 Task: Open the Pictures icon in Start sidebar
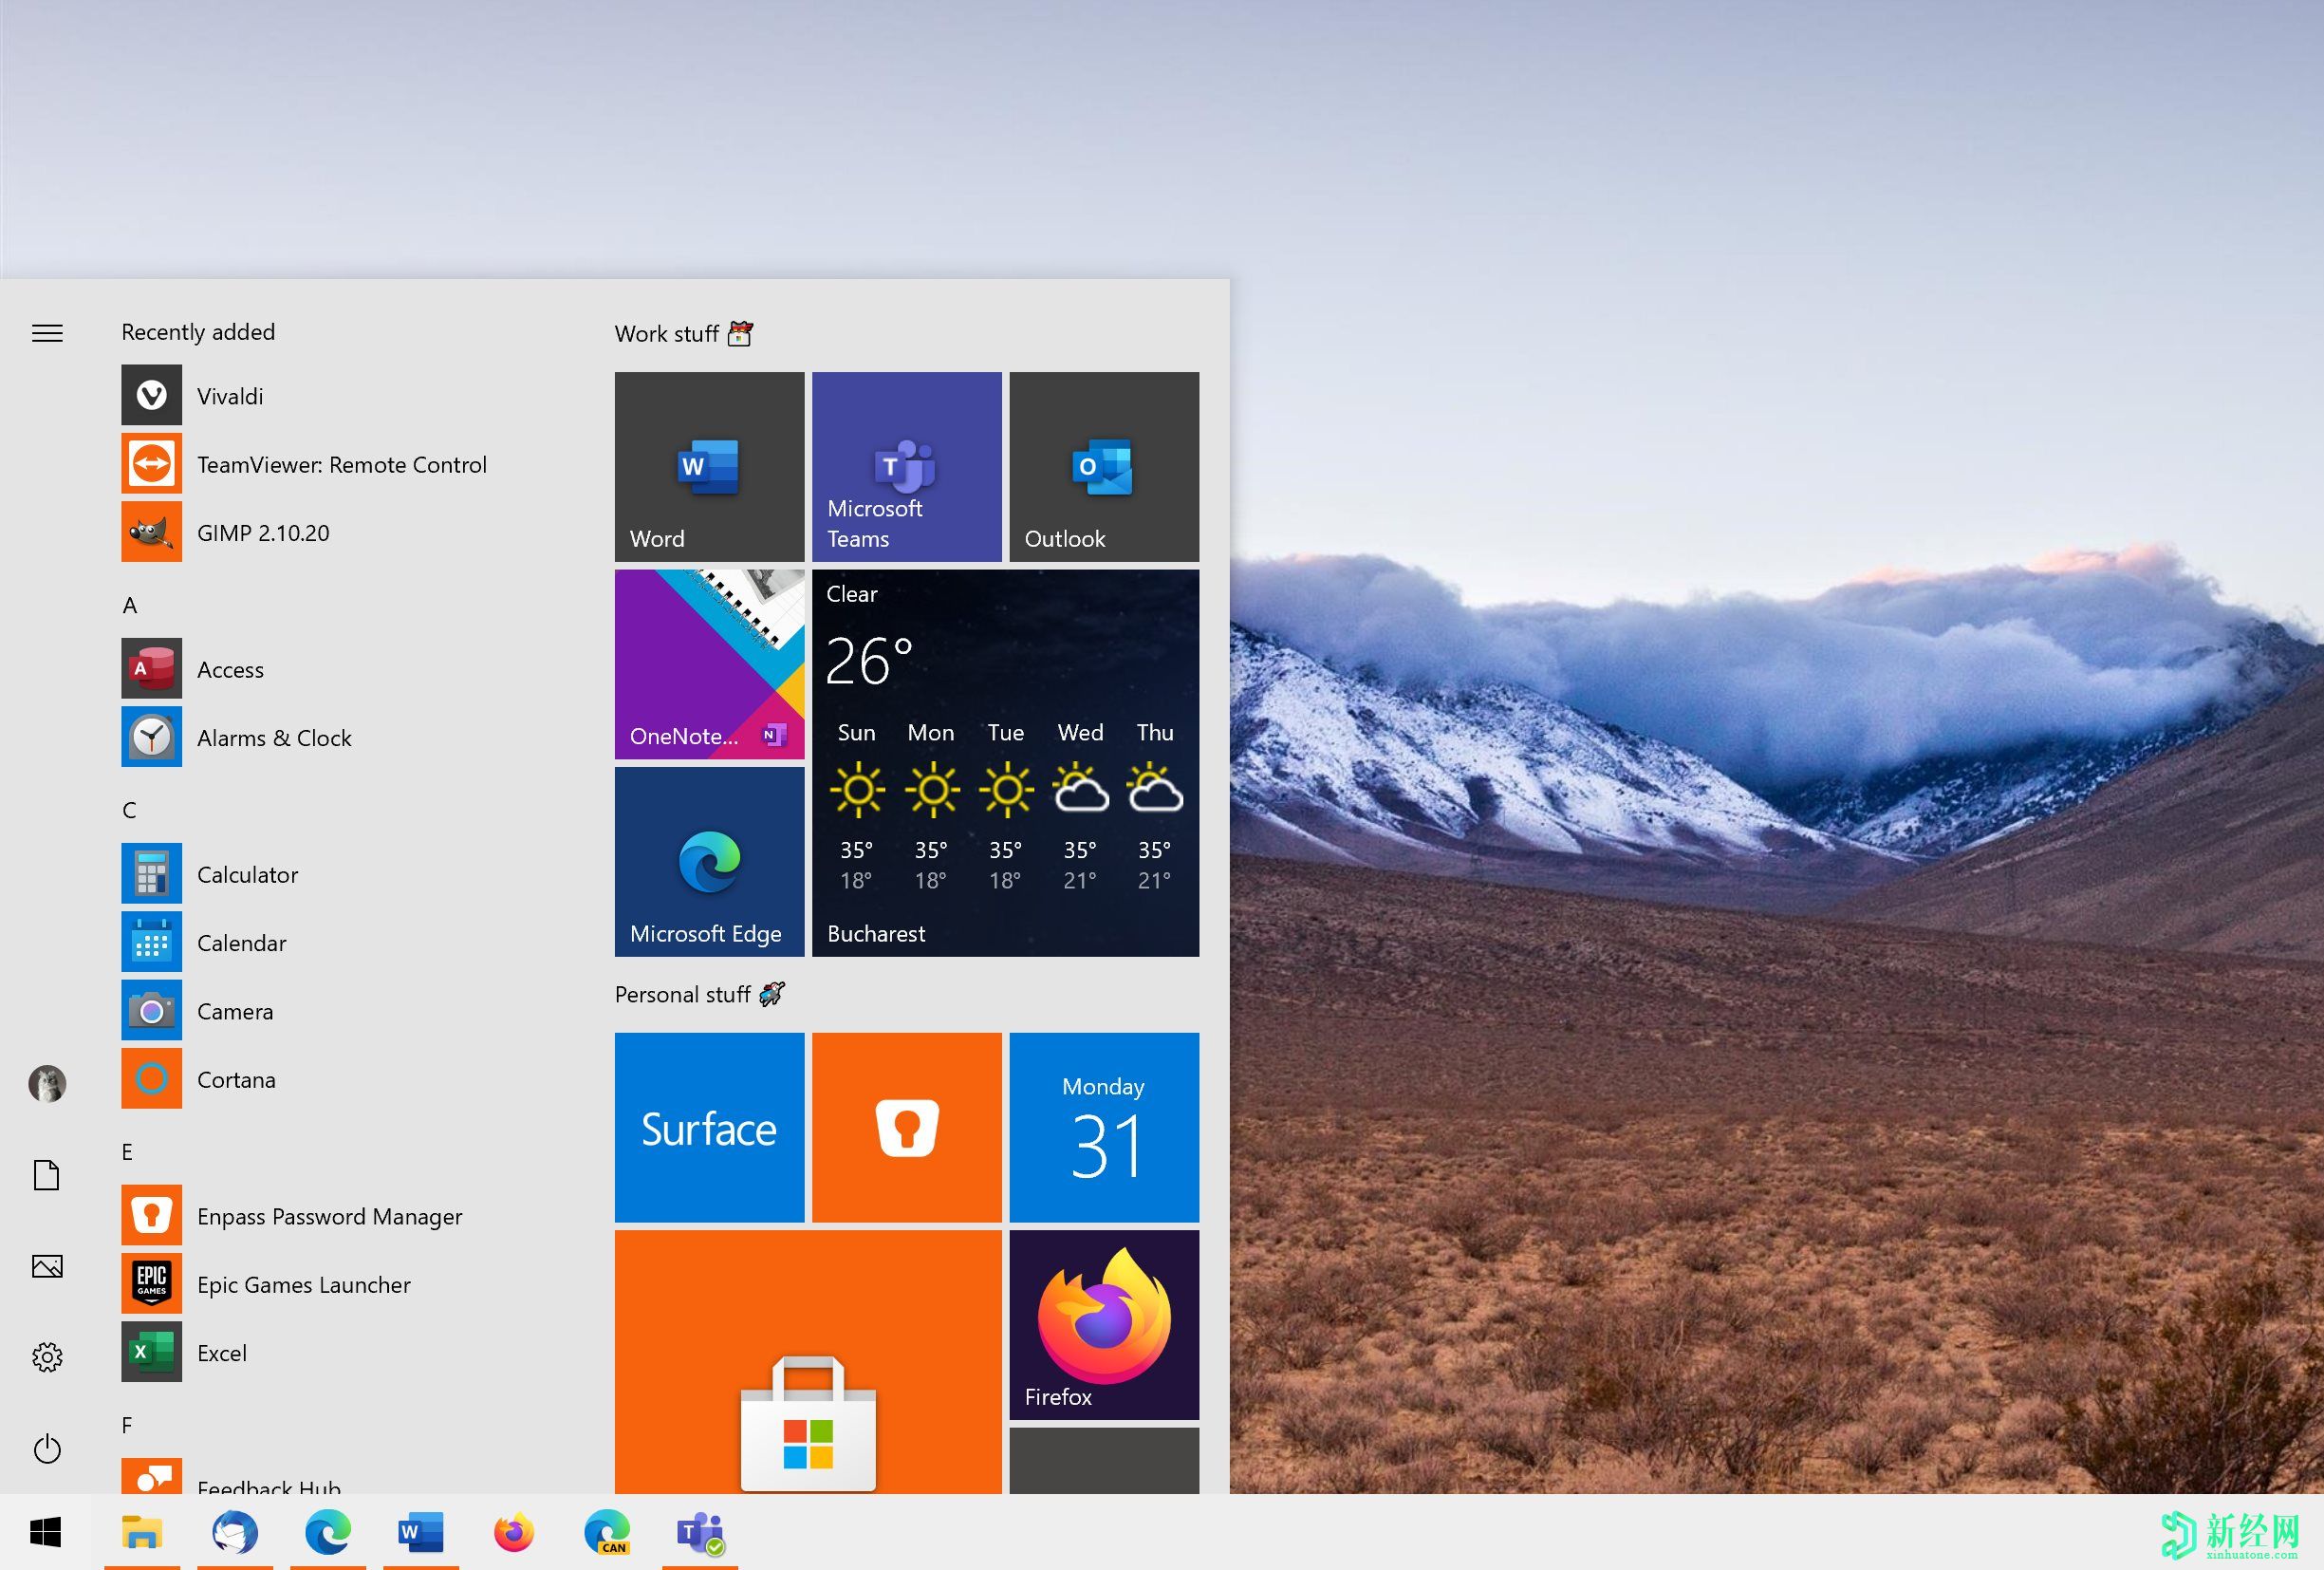pos(46,1265)
